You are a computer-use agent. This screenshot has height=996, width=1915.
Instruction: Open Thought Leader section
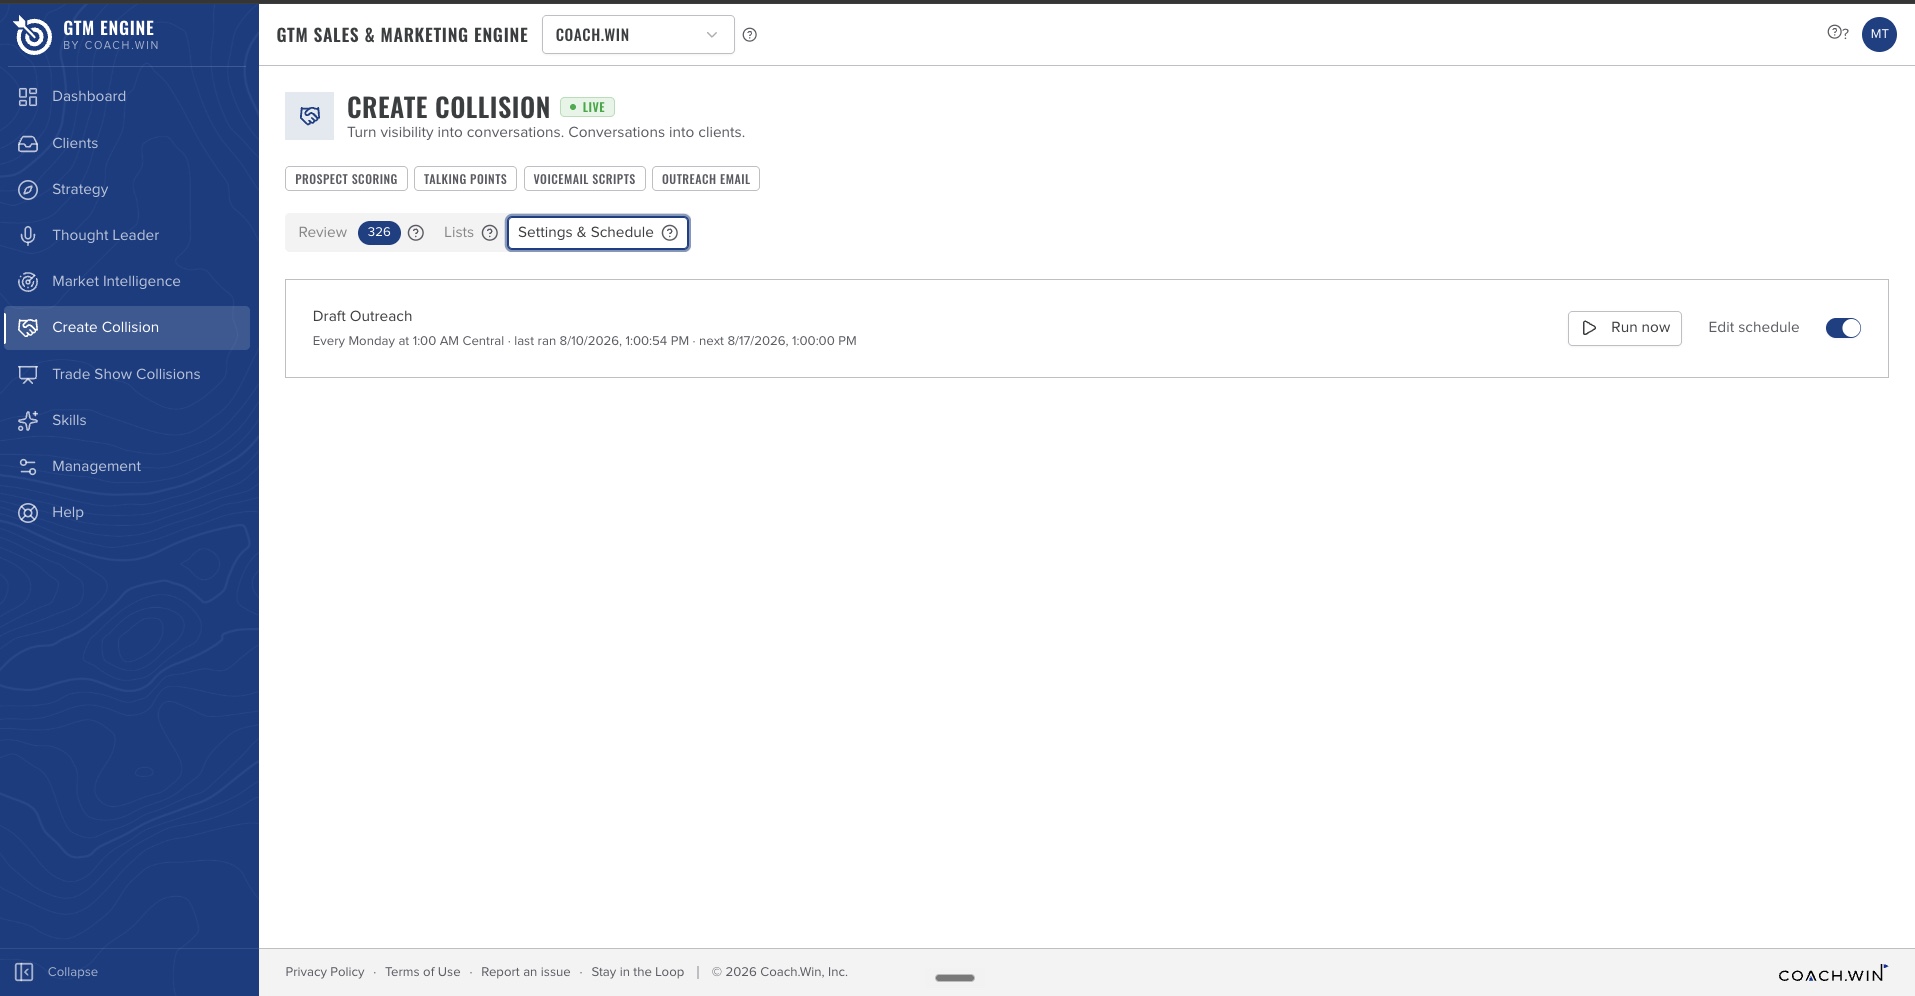point(127,236)
